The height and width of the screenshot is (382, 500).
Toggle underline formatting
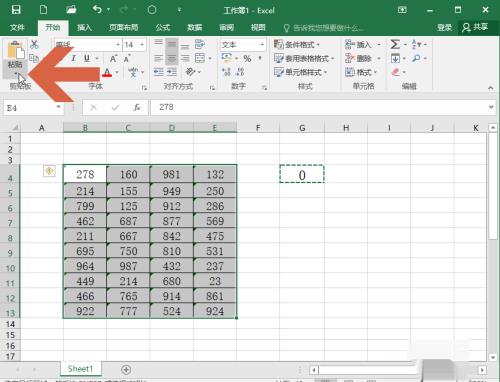tap(87, 59)
